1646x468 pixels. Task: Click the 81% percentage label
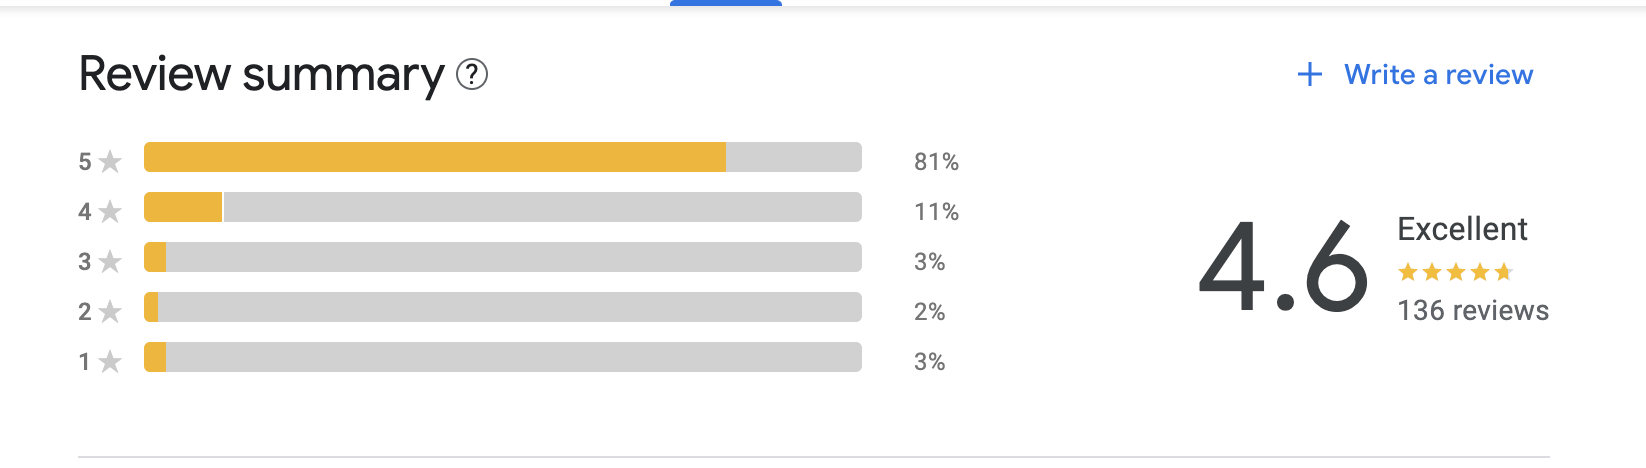[936, 161]
